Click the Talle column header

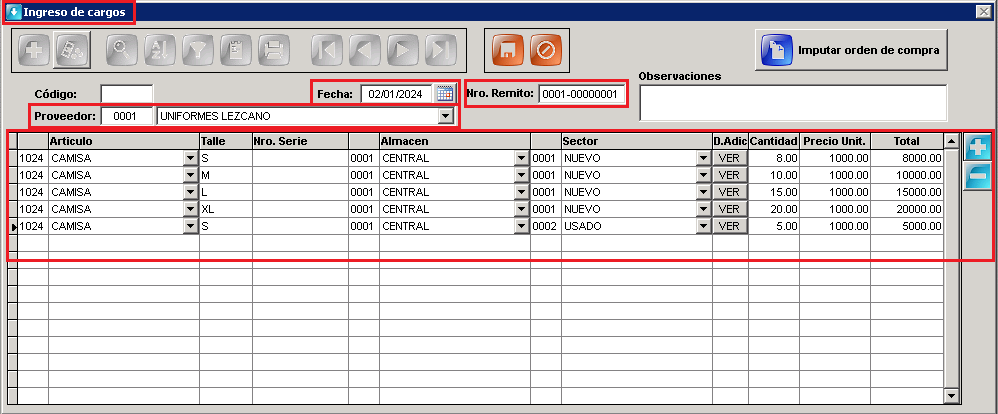click(x=226, y=141)
